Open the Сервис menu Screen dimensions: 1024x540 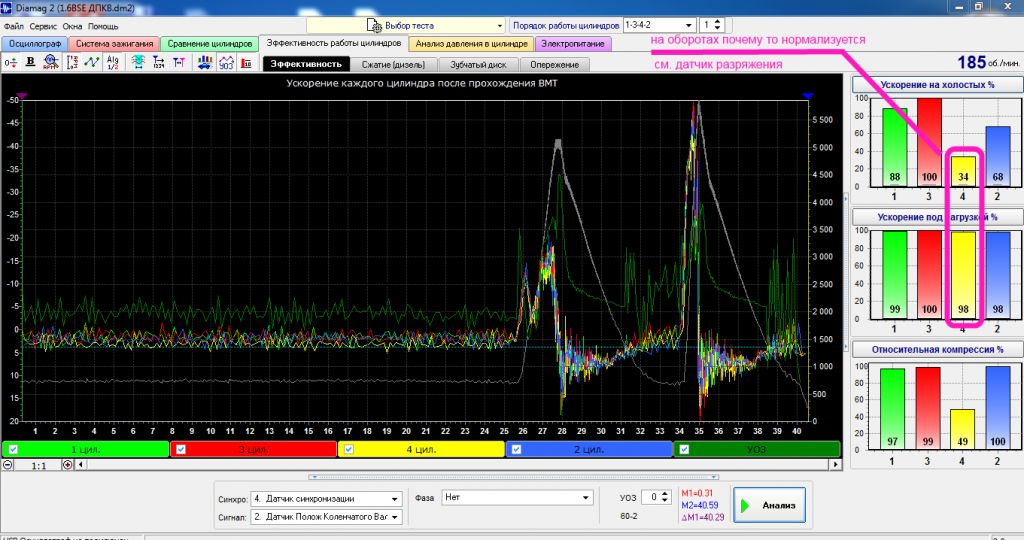(x=43, y=26)
